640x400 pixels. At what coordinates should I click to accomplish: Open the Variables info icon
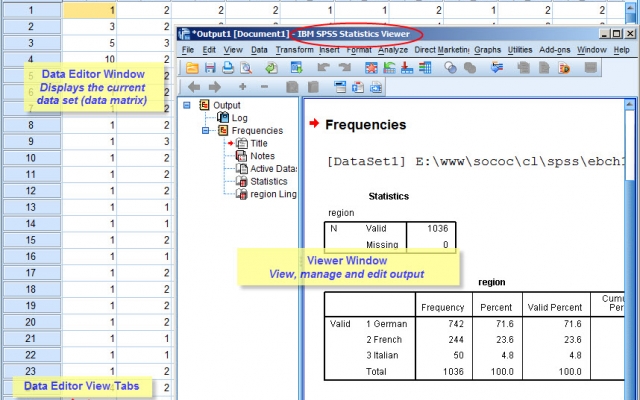[x=425, y=67]
